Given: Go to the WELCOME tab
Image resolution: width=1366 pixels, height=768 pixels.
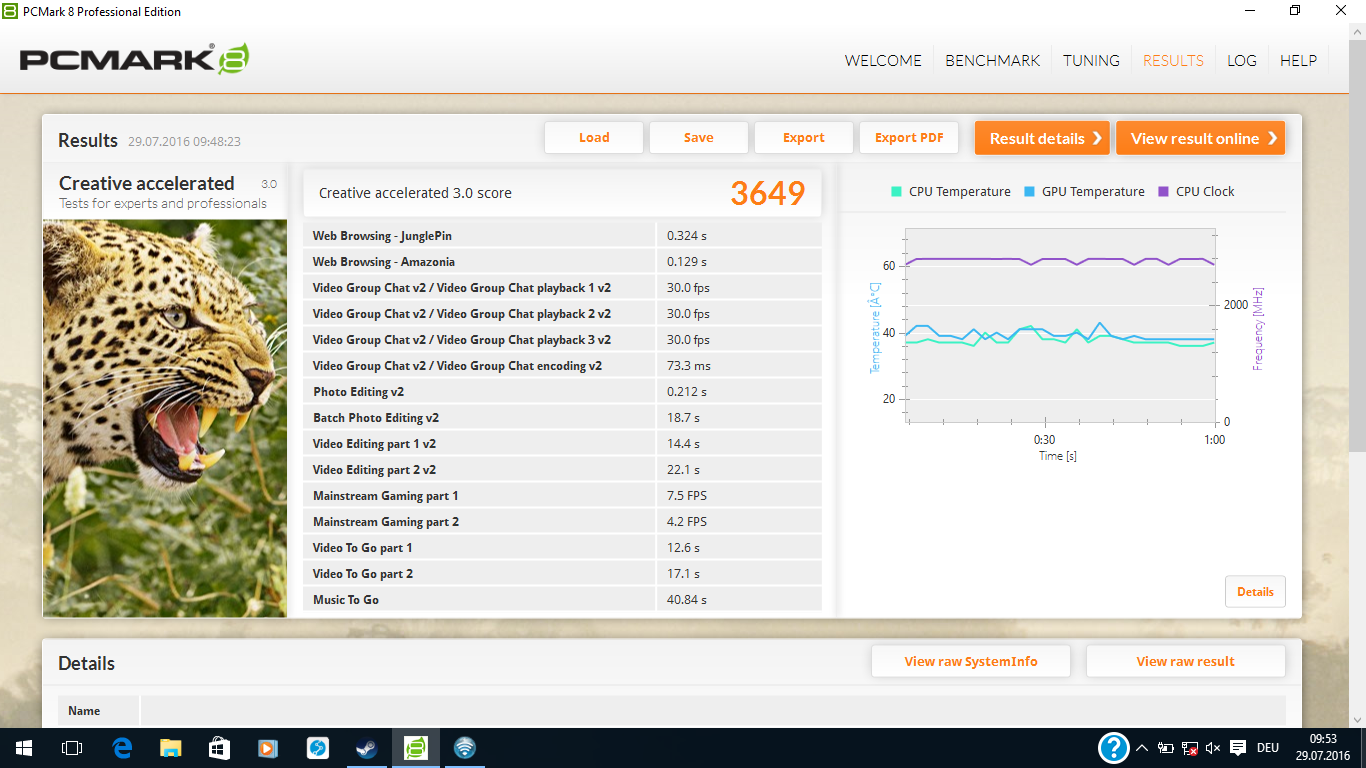Looking at the screenshot, I should pyautogui.click(x=883, y=60).
